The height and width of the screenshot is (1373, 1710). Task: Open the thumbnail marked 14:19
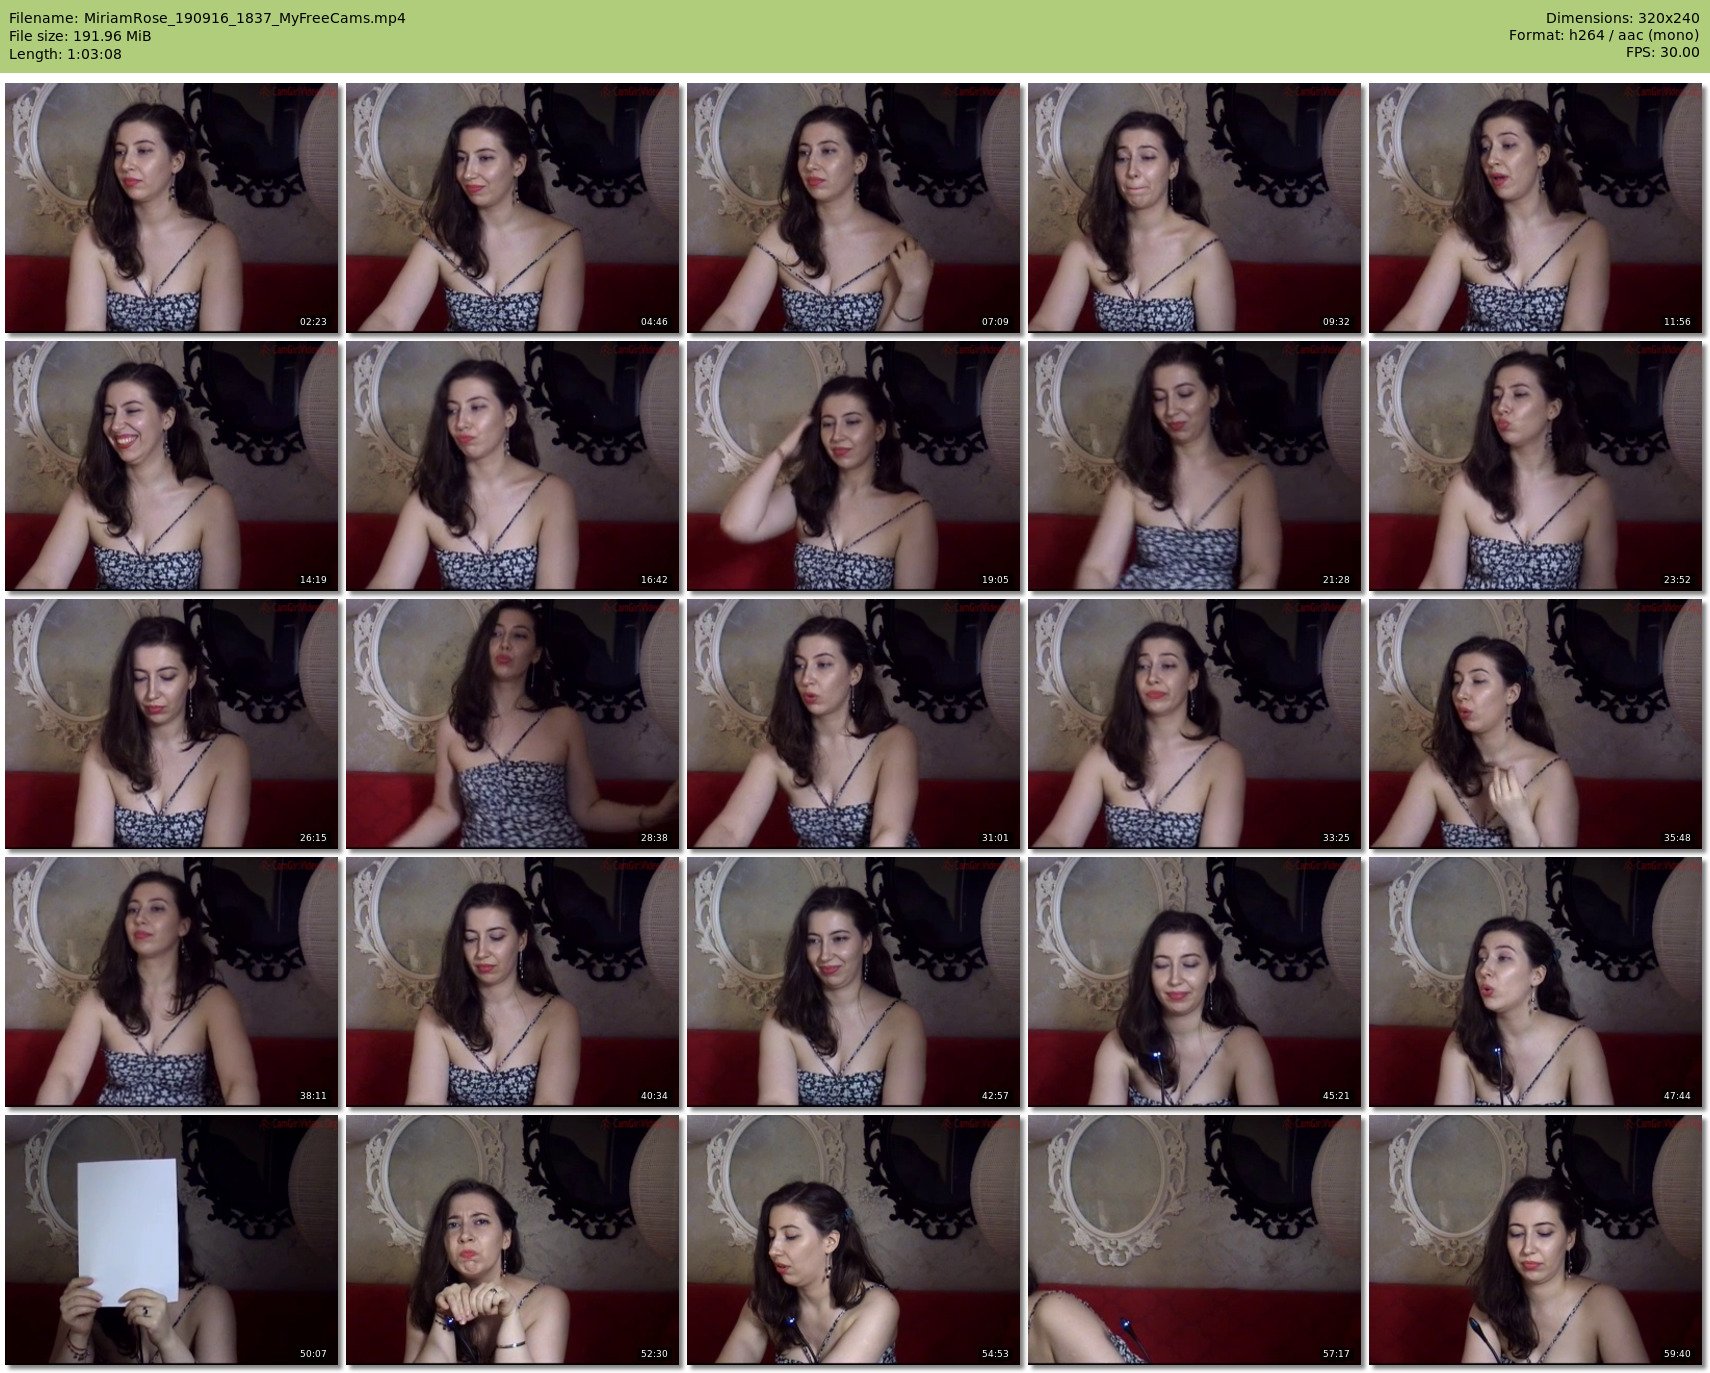[x=172, y=465]
